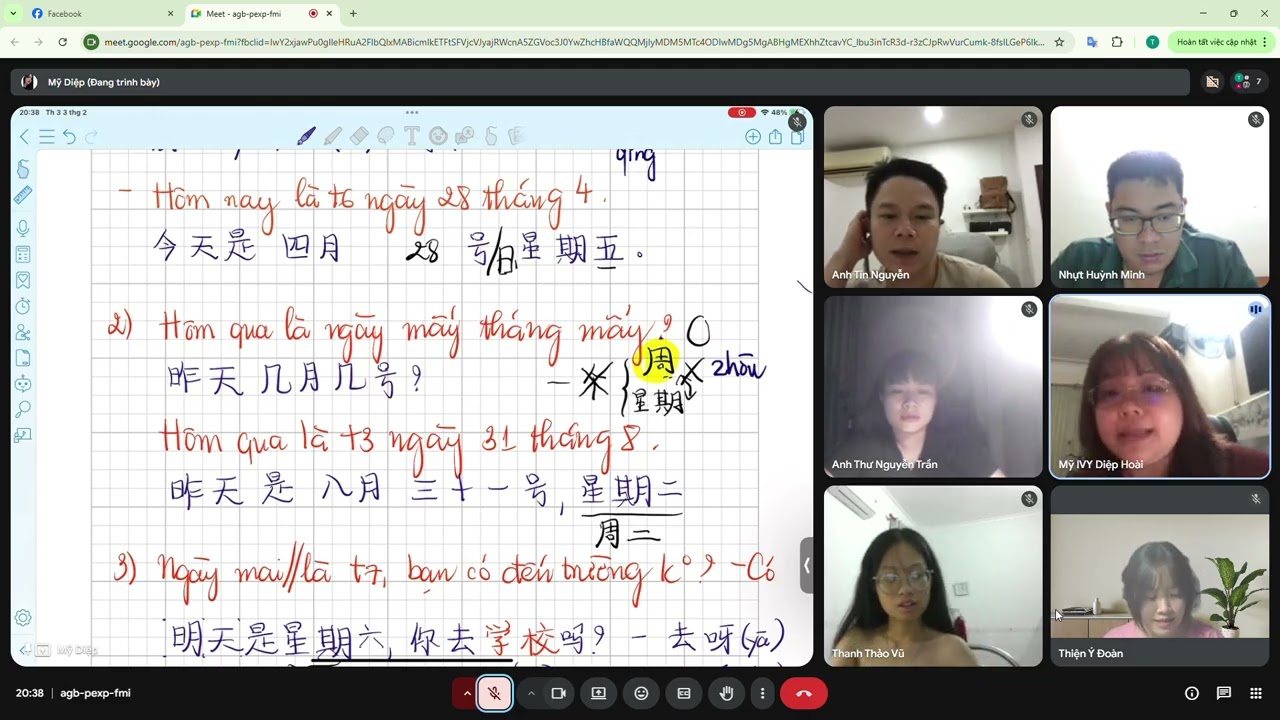Switch to the Facebook browser tab
The width and height of the screenshot is (1280, 720).
coord(100,14)
